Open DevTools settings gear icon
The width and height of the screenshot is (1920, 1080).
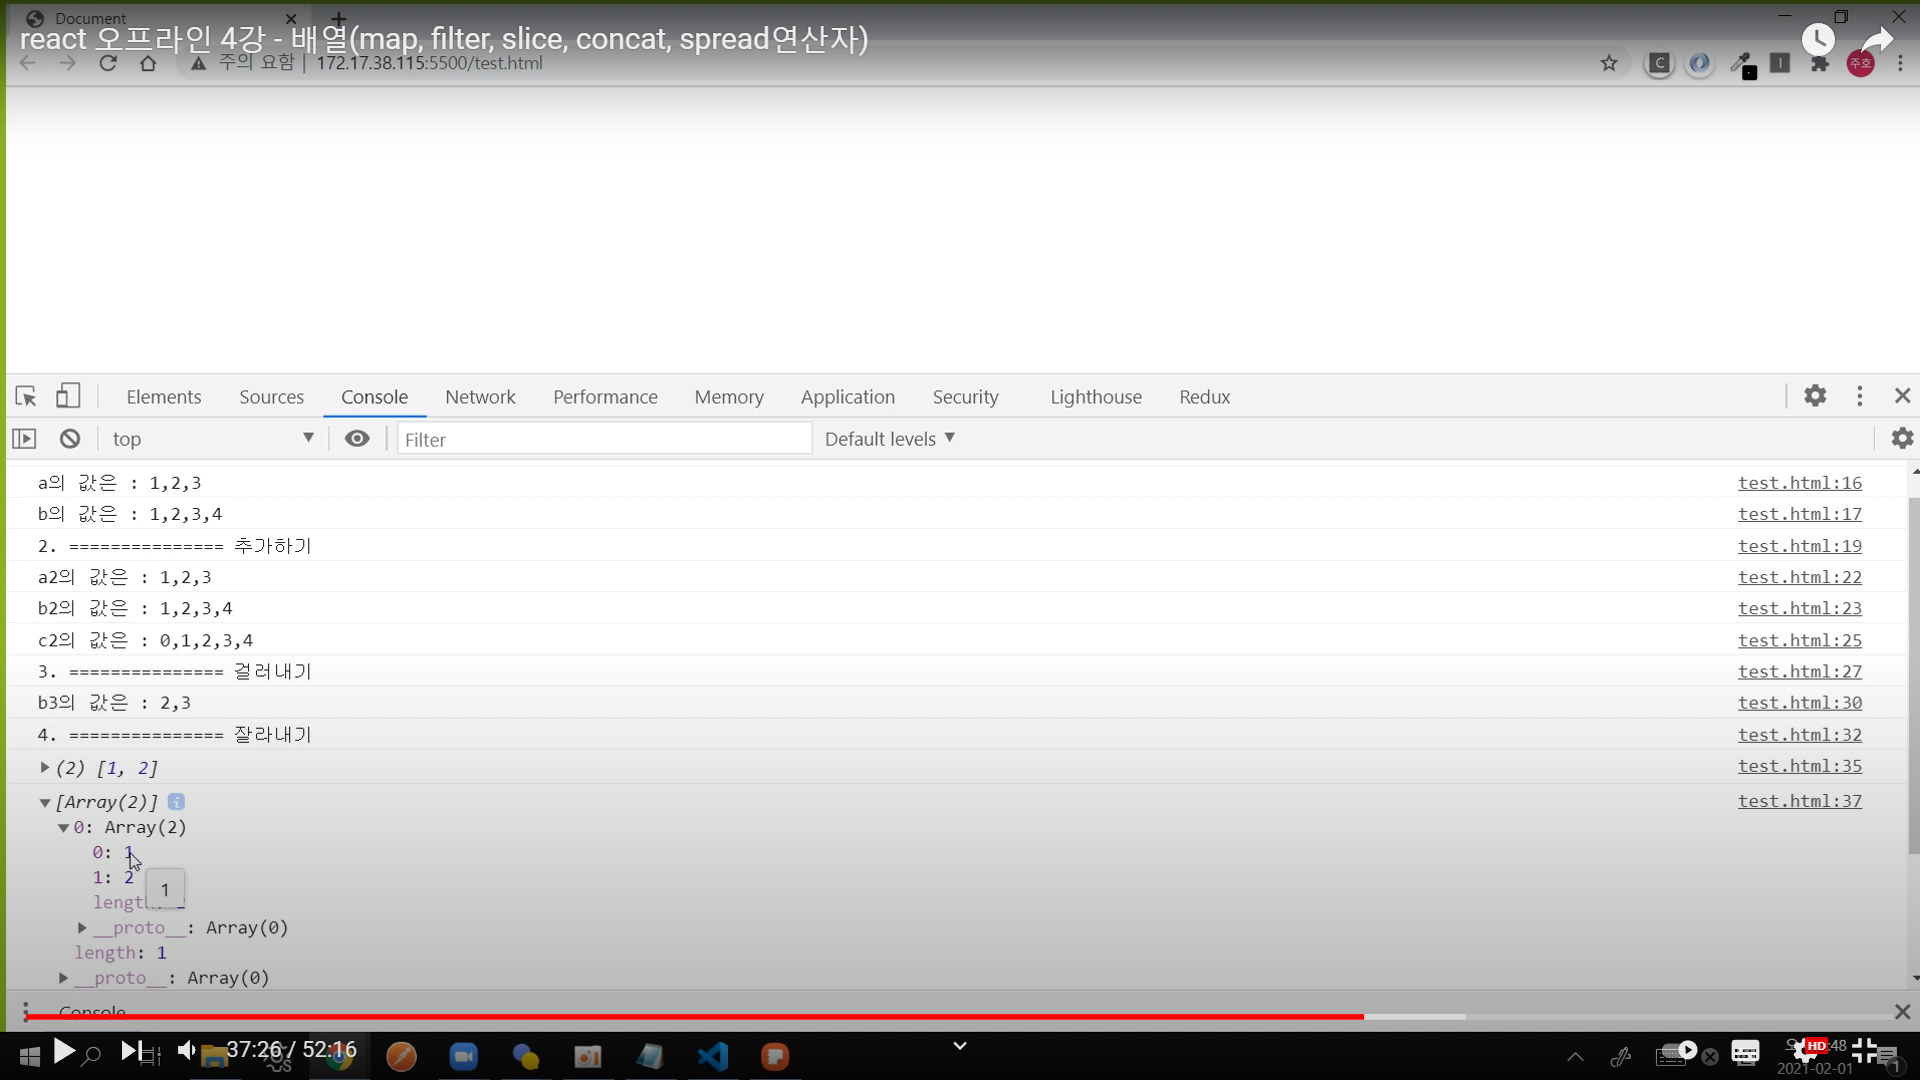pyautogui.click(x=1815, y=396)
